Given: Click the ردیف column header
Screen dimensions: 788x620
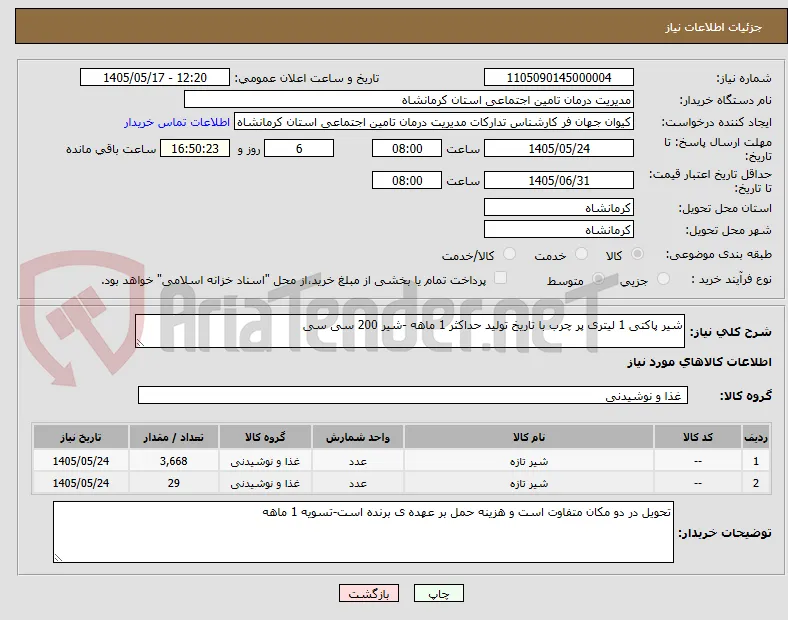Looking at the screenshot, I should pyautogui.click(x=755, y=437).
